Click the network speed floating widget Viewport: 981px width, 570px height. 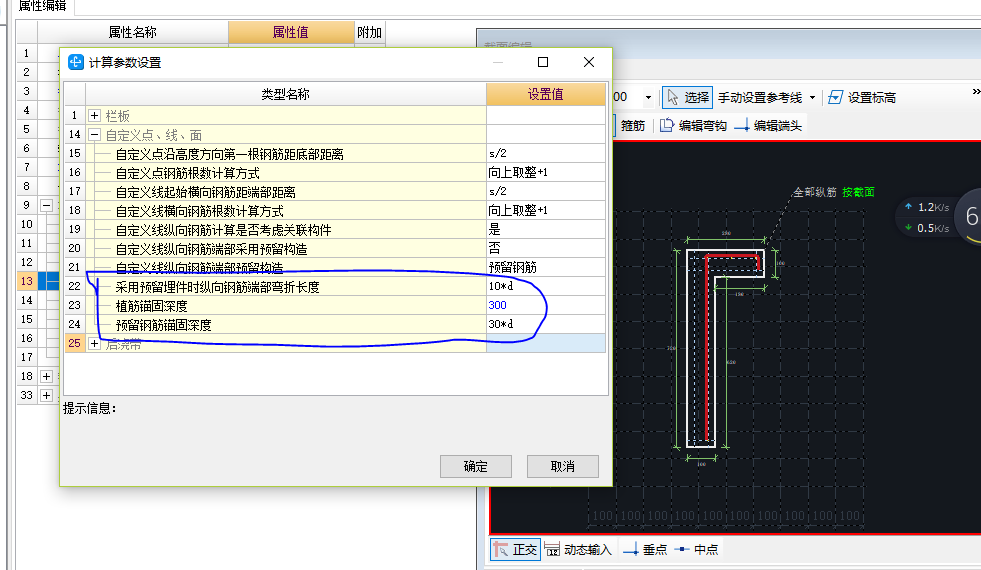(x=938, y=217)
